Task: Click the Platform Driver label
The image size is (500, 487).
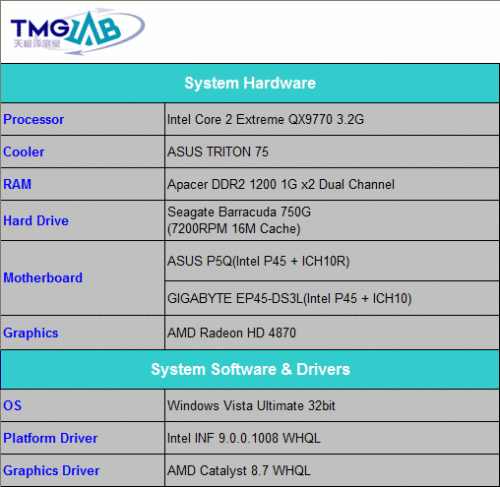Action: tap(50, 438)
